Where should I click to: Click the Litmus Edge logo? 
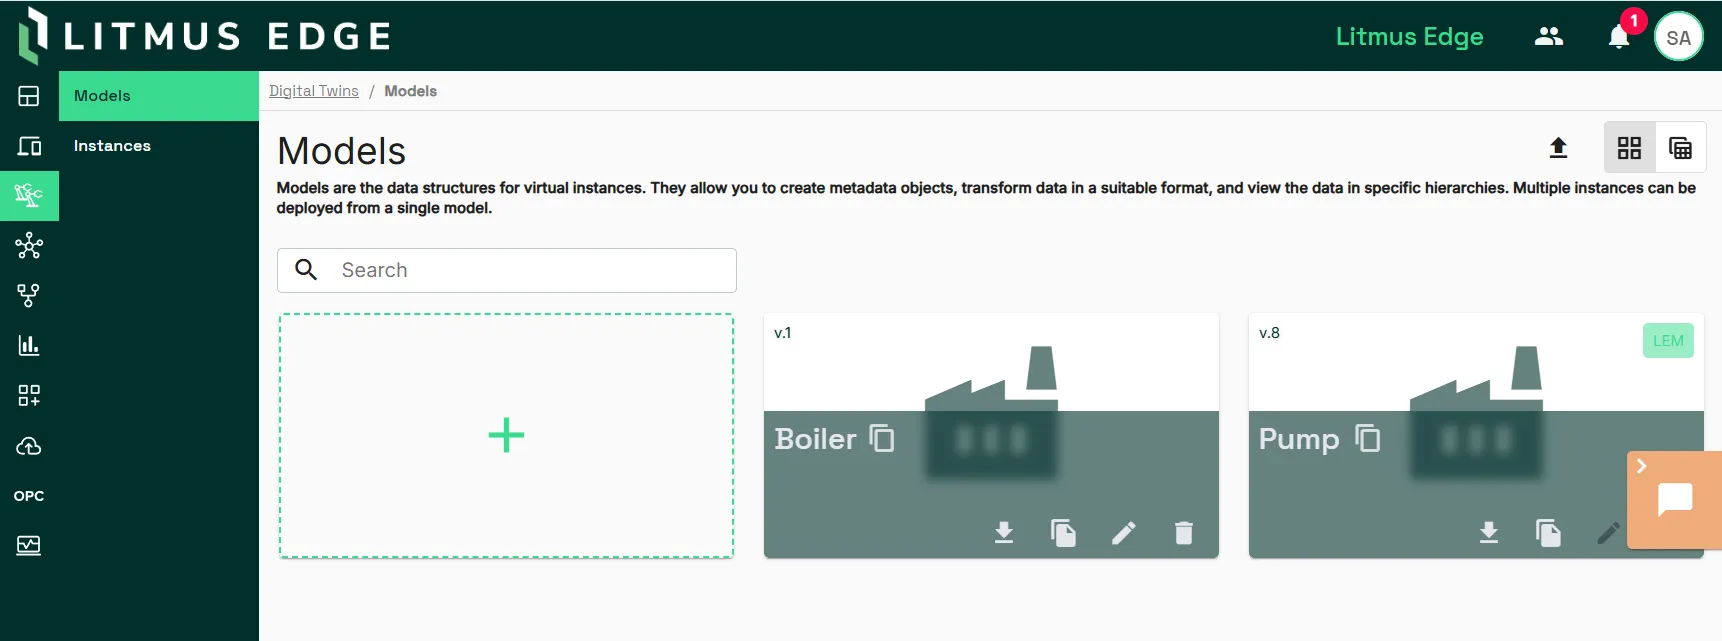click(x=205, y=36)
